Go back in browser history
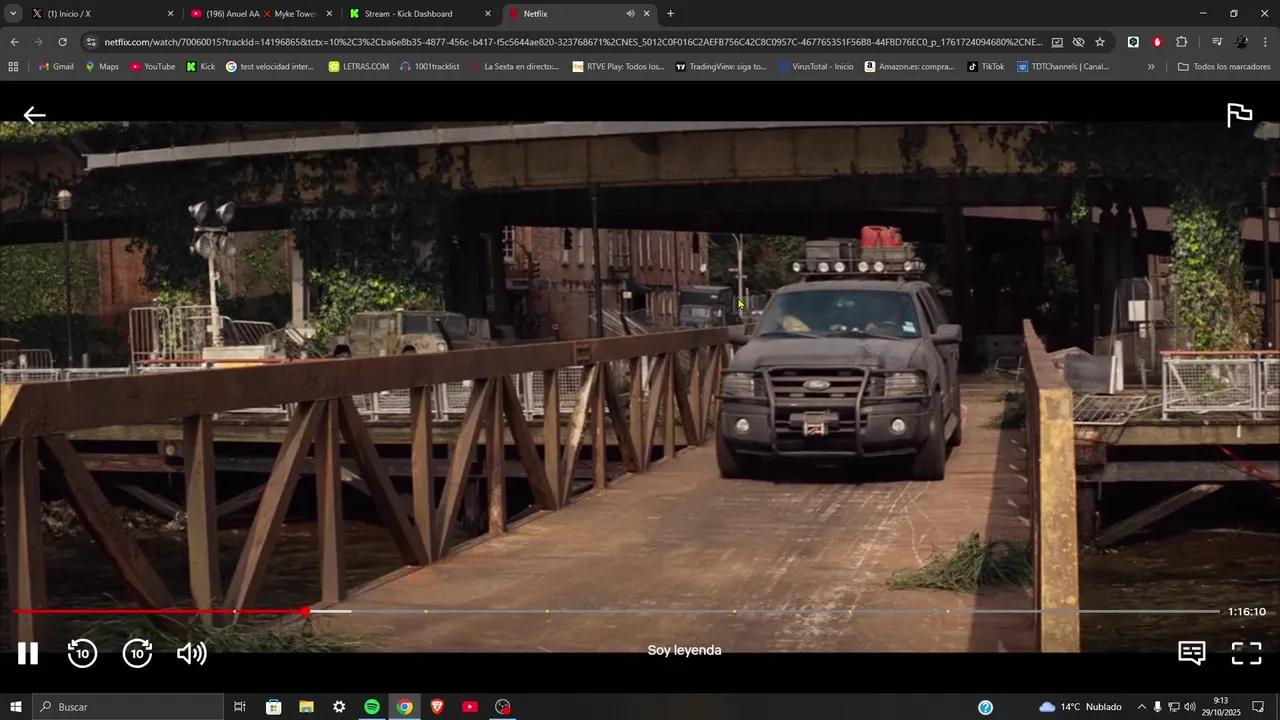 click(x=14, y=42)
